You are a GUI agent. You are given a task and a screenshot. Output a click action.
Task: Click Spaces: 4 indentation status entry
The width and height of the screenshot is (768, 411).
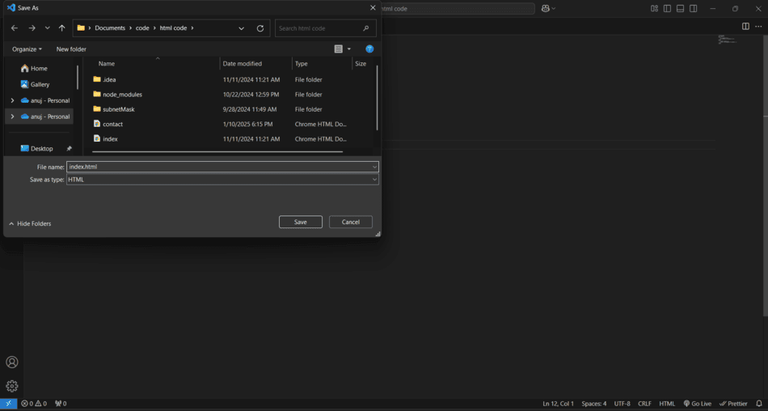click(x=594, y=404)
